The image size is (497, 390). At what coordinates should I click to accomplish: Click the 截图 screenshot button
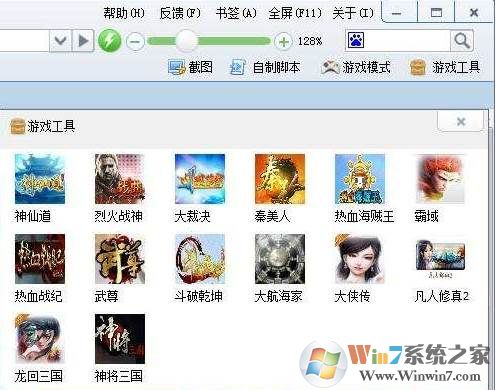(190, 67)
